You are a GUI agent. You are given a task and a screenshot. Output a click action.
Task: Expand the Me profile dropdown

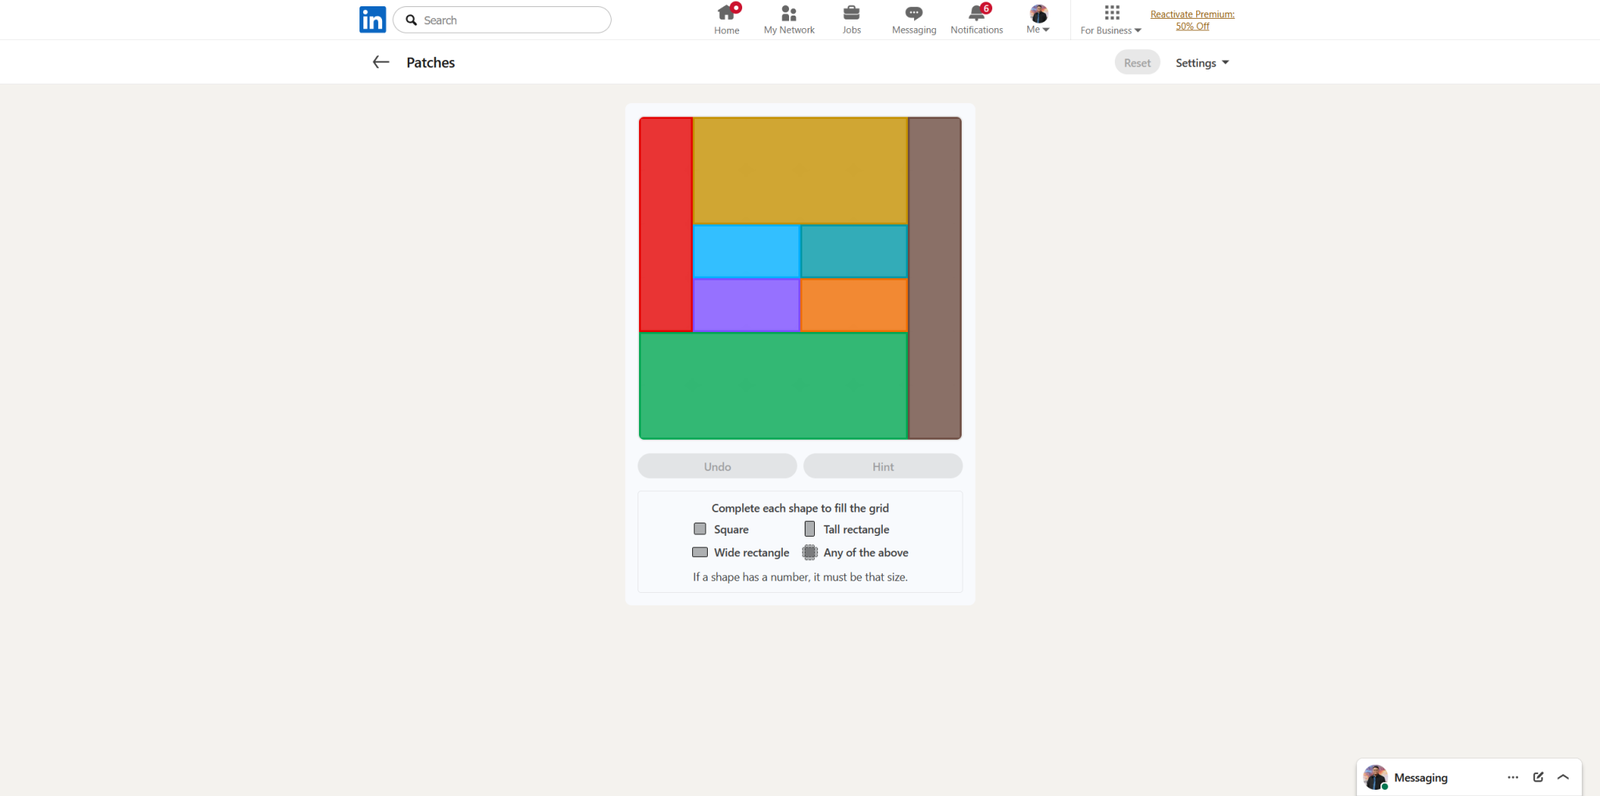[x=1039, y=19]
